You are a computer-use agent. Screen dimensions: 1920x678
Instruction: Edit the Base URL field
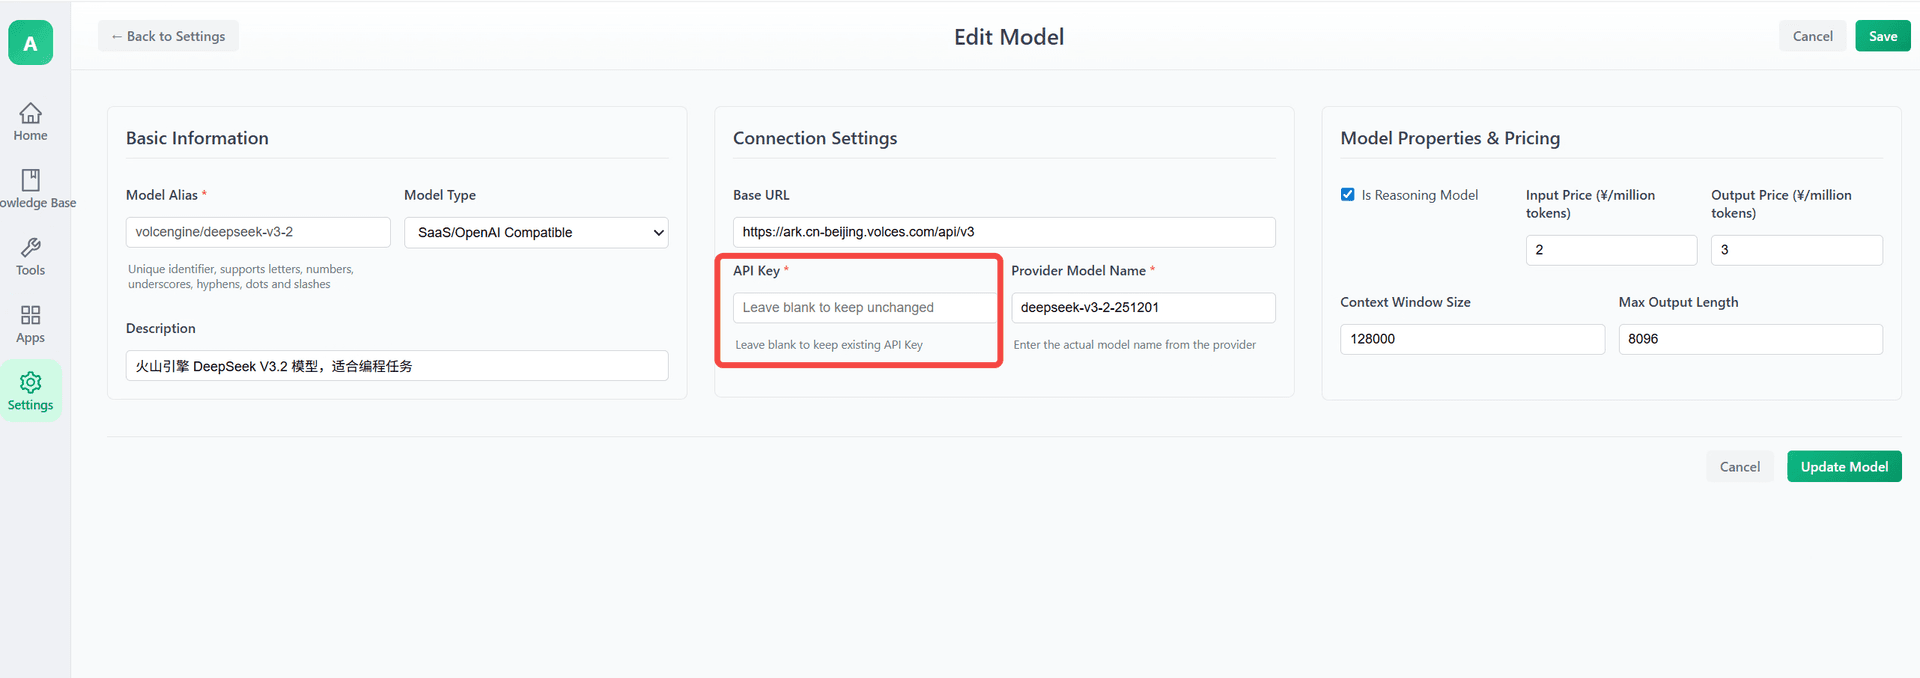click(1003, 232)
